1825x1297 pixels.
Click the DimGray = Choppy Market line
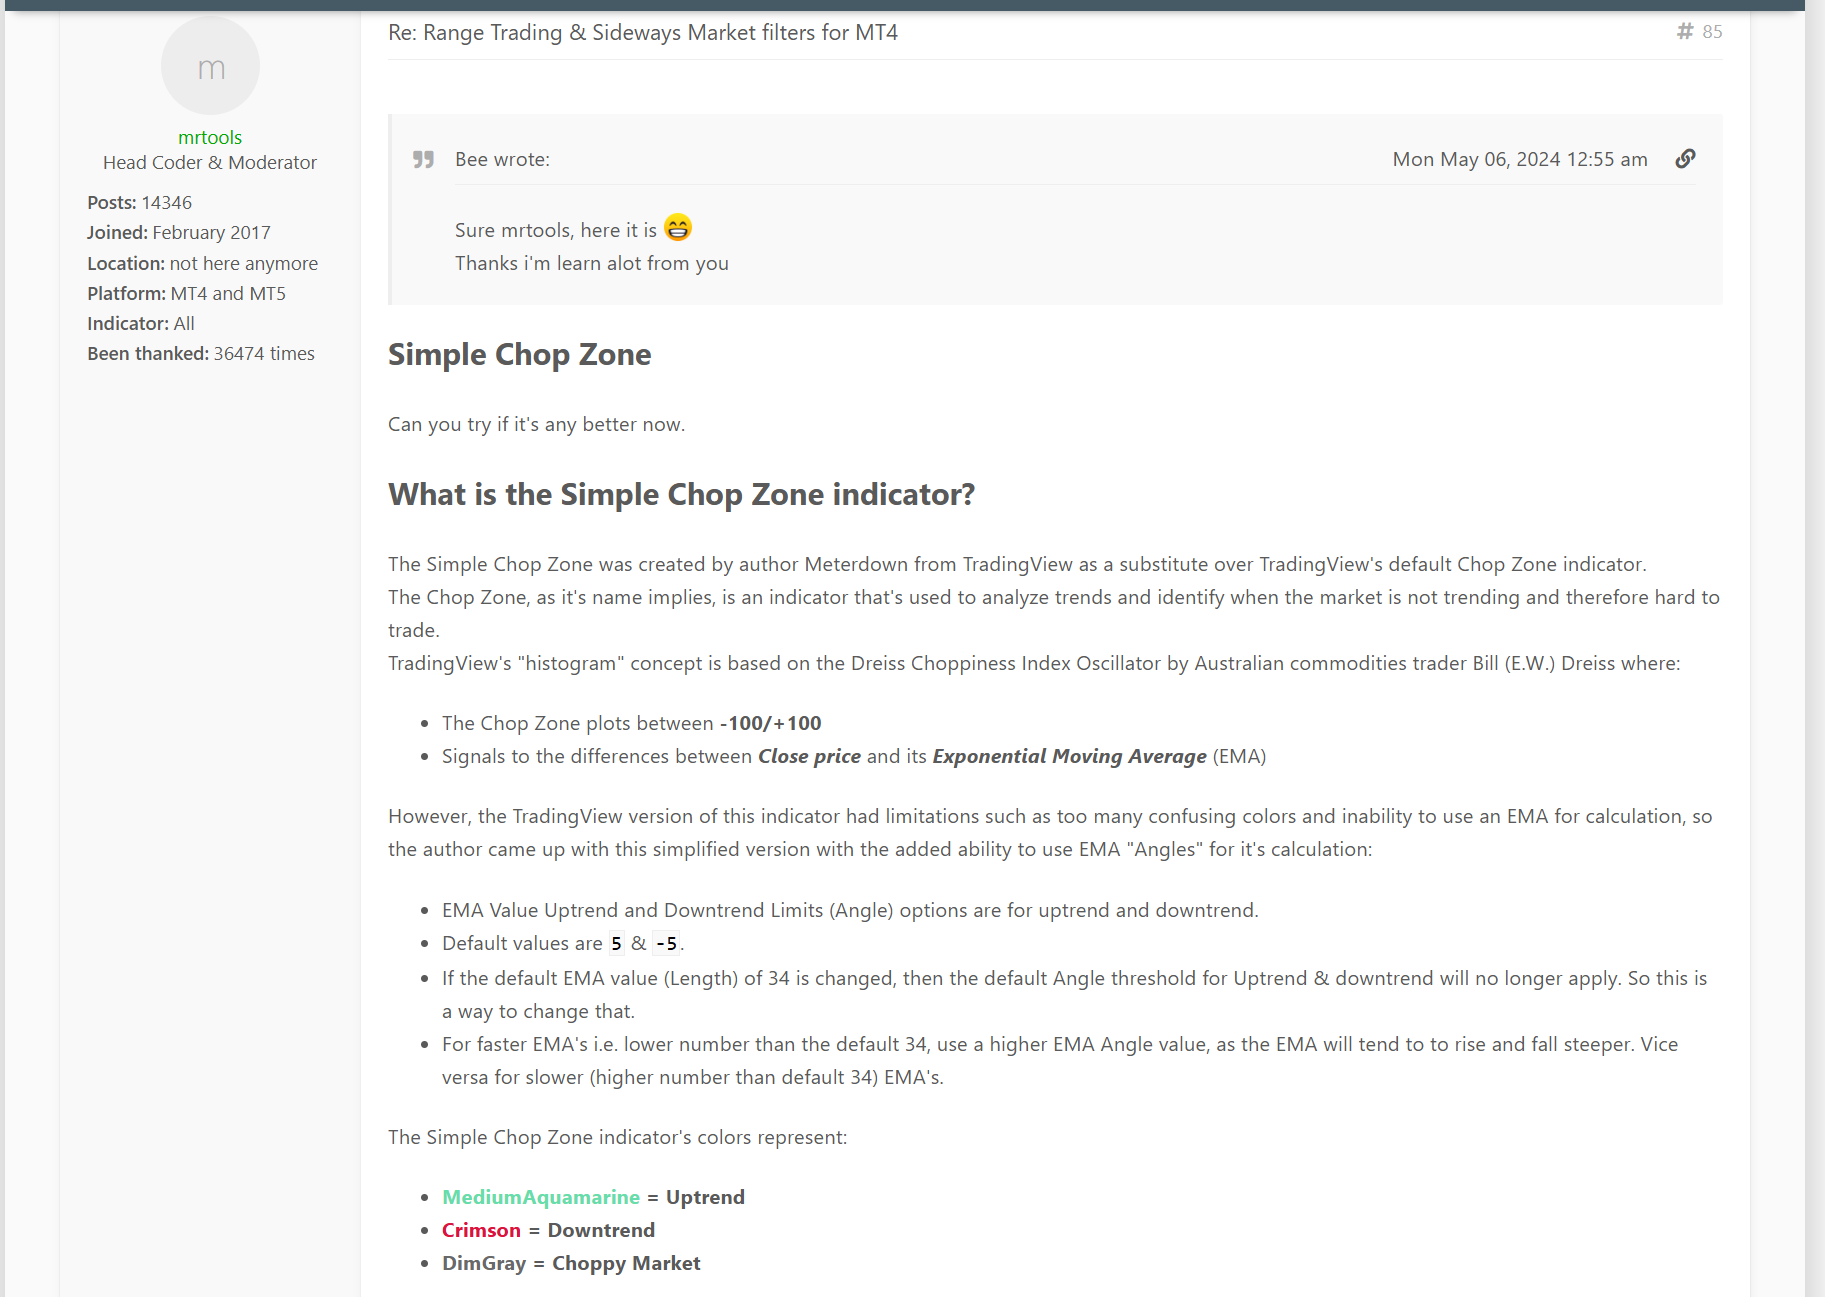coord(571,1263)
